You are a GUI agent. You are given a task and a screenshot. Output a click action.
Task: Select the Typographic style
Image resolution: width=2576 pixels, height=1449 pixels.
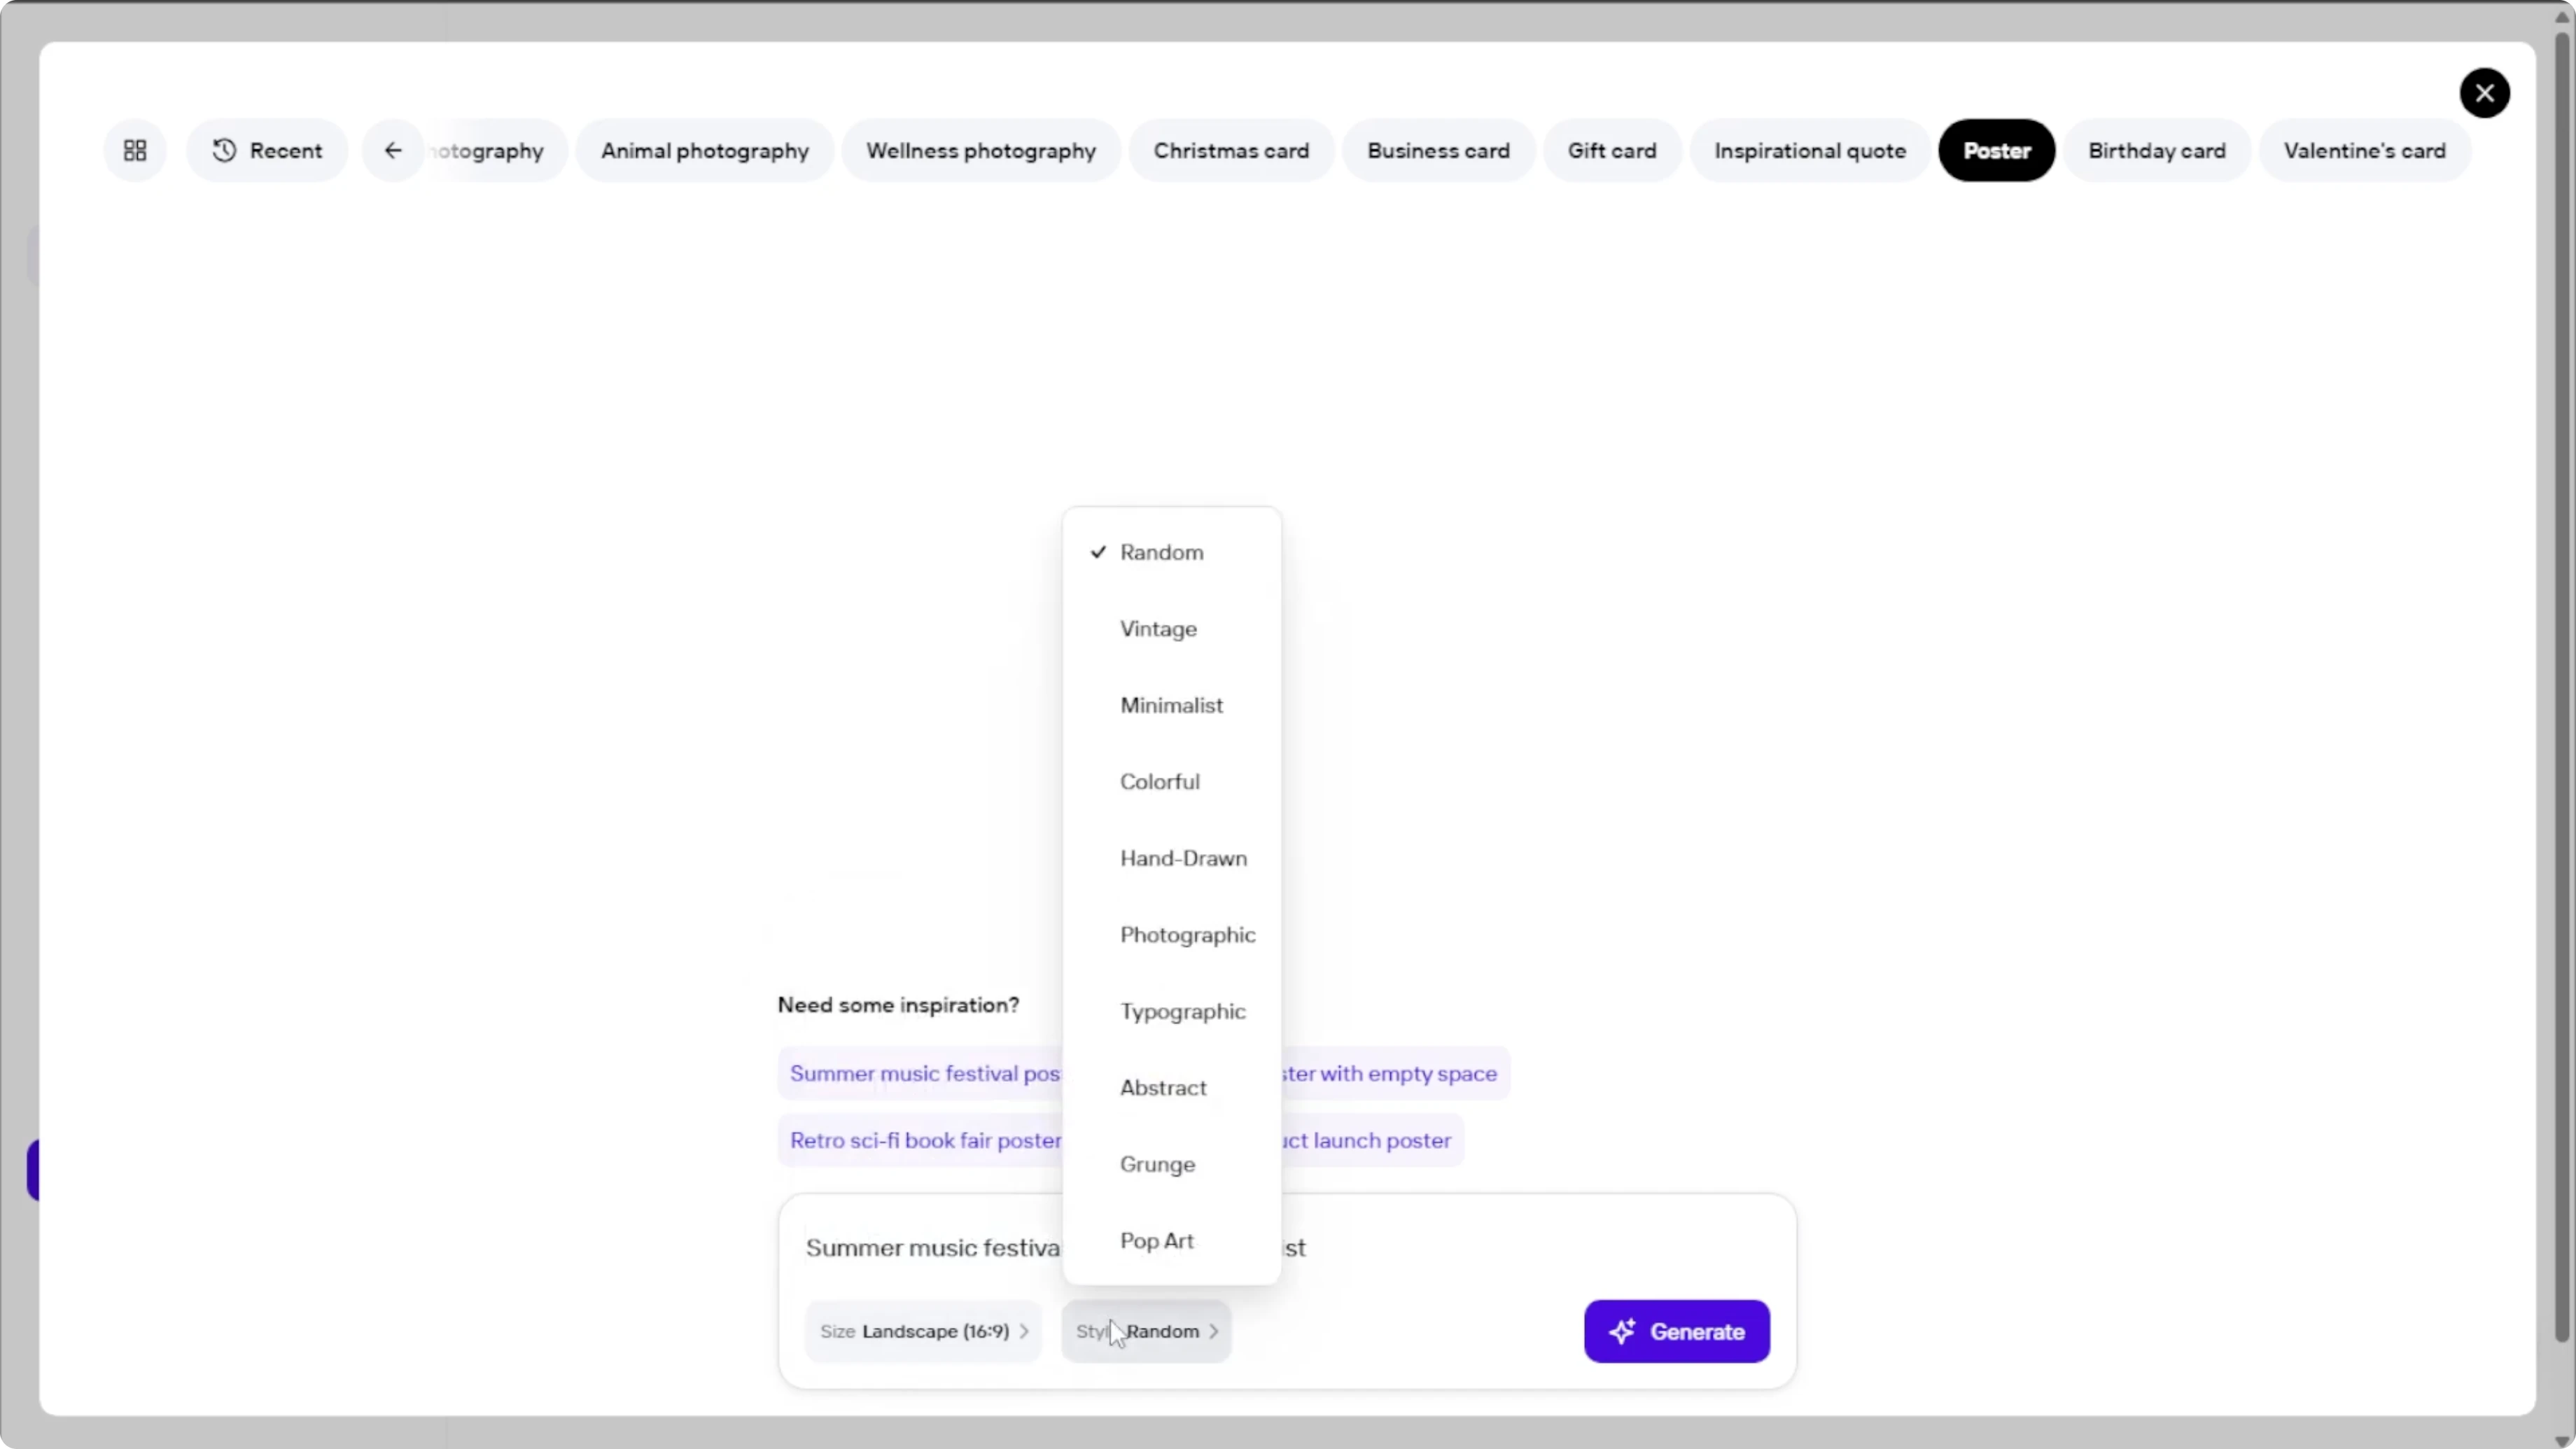[1171, 1011]
